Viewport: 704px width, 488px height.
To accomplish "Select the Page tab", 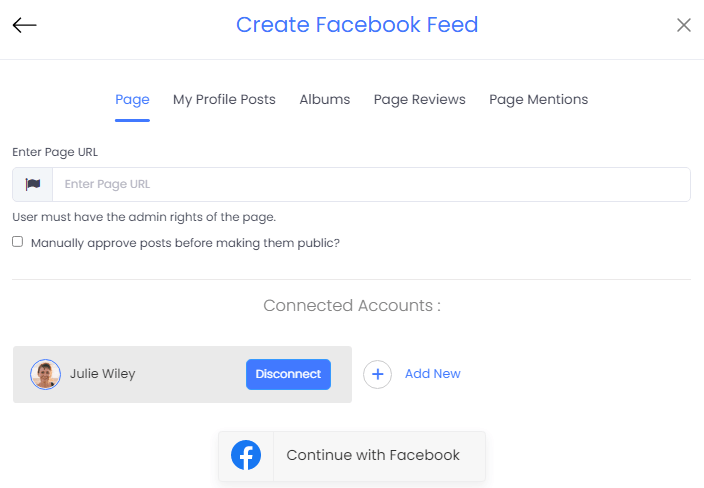I will 132,99.
